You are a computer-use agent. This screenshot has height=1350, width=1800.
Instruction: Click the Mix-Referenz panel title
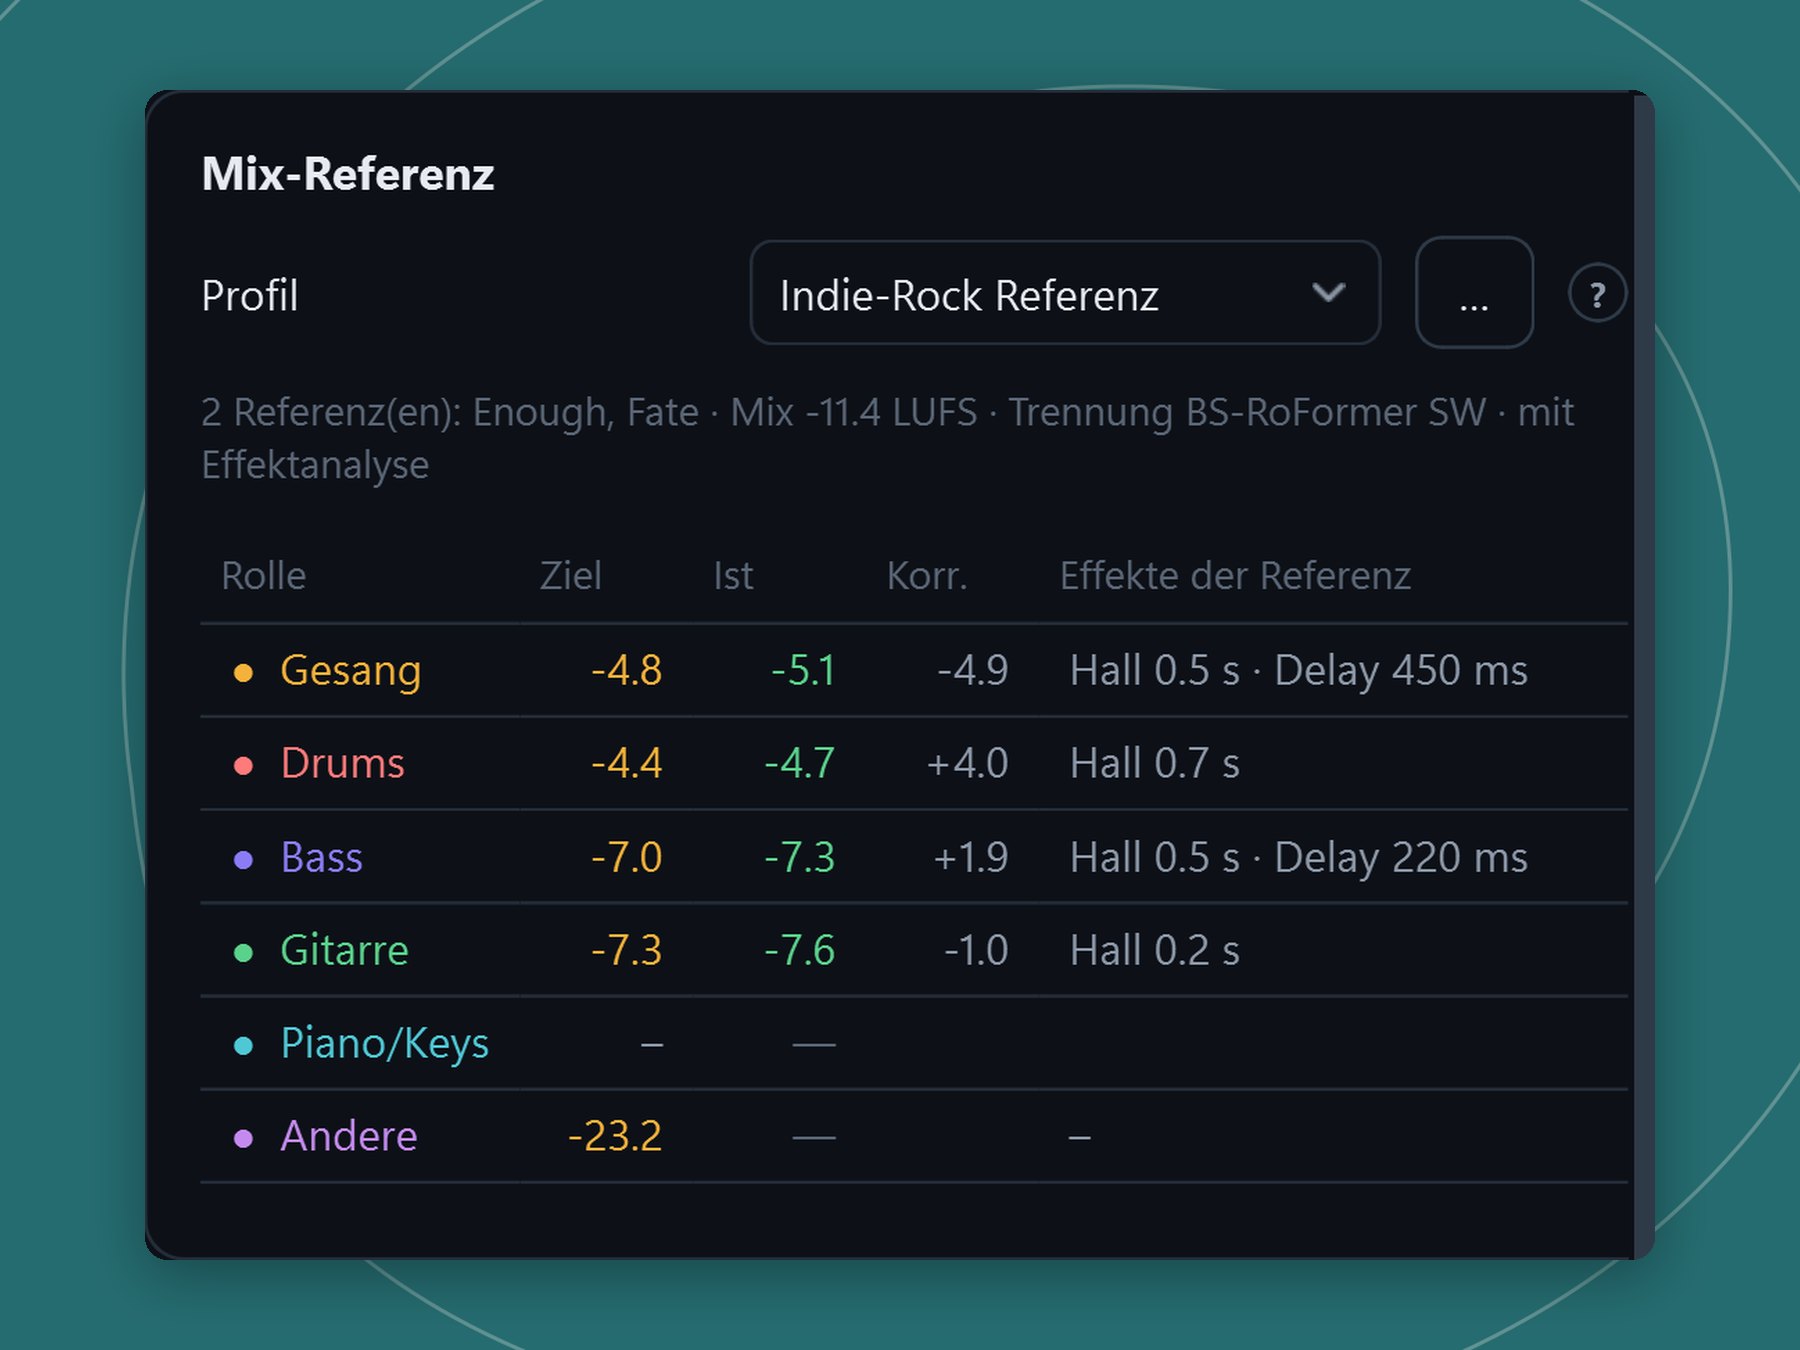[x=348, y=174]
